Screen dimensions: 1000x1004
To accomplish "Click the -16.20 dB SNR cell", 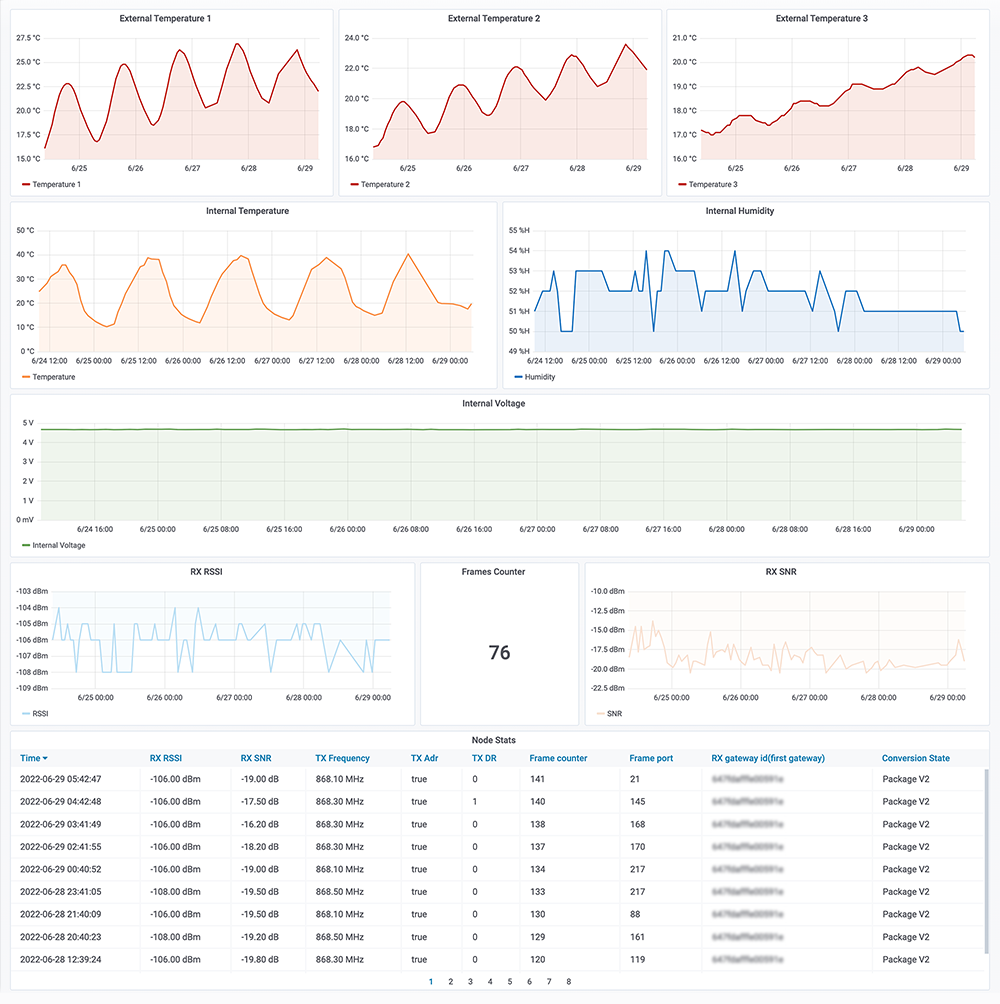I will 260,825.
